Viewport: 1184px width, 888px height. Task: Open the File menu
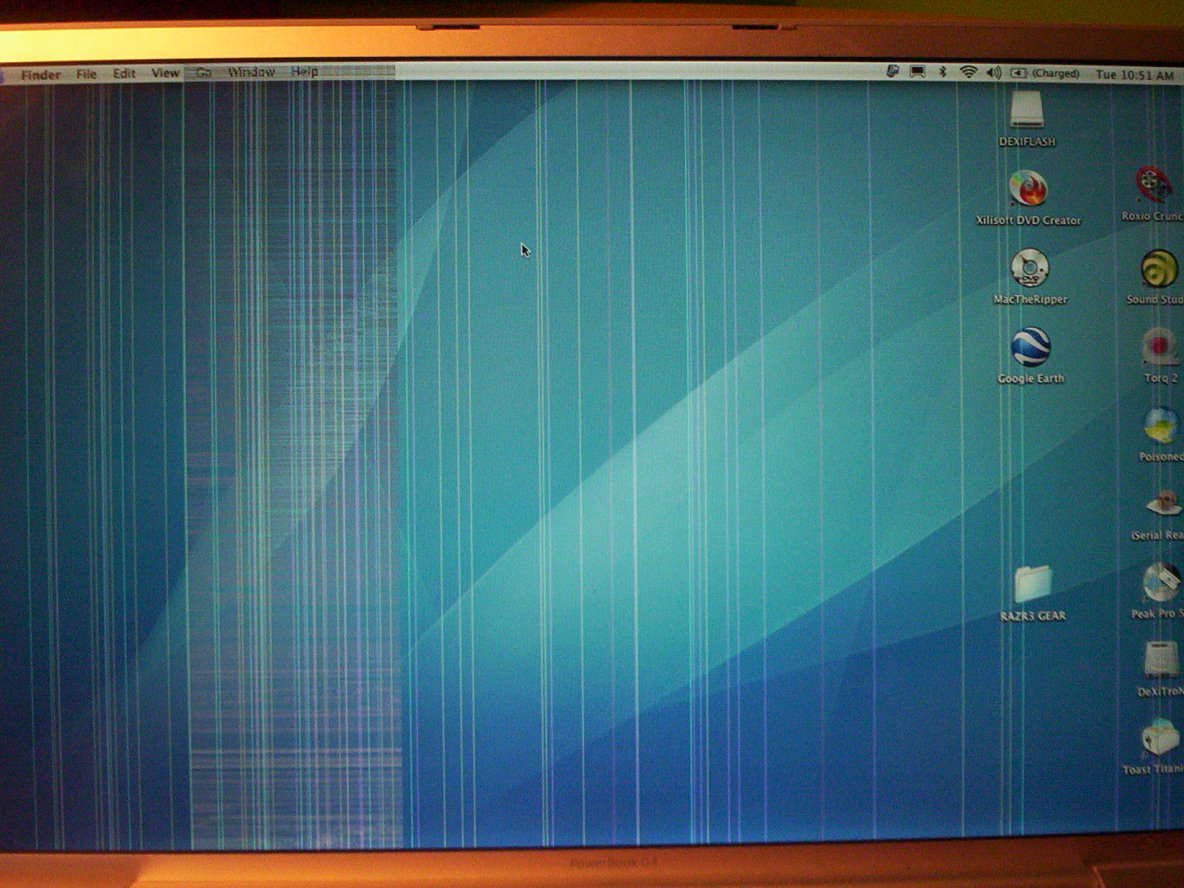pos(87,74)
